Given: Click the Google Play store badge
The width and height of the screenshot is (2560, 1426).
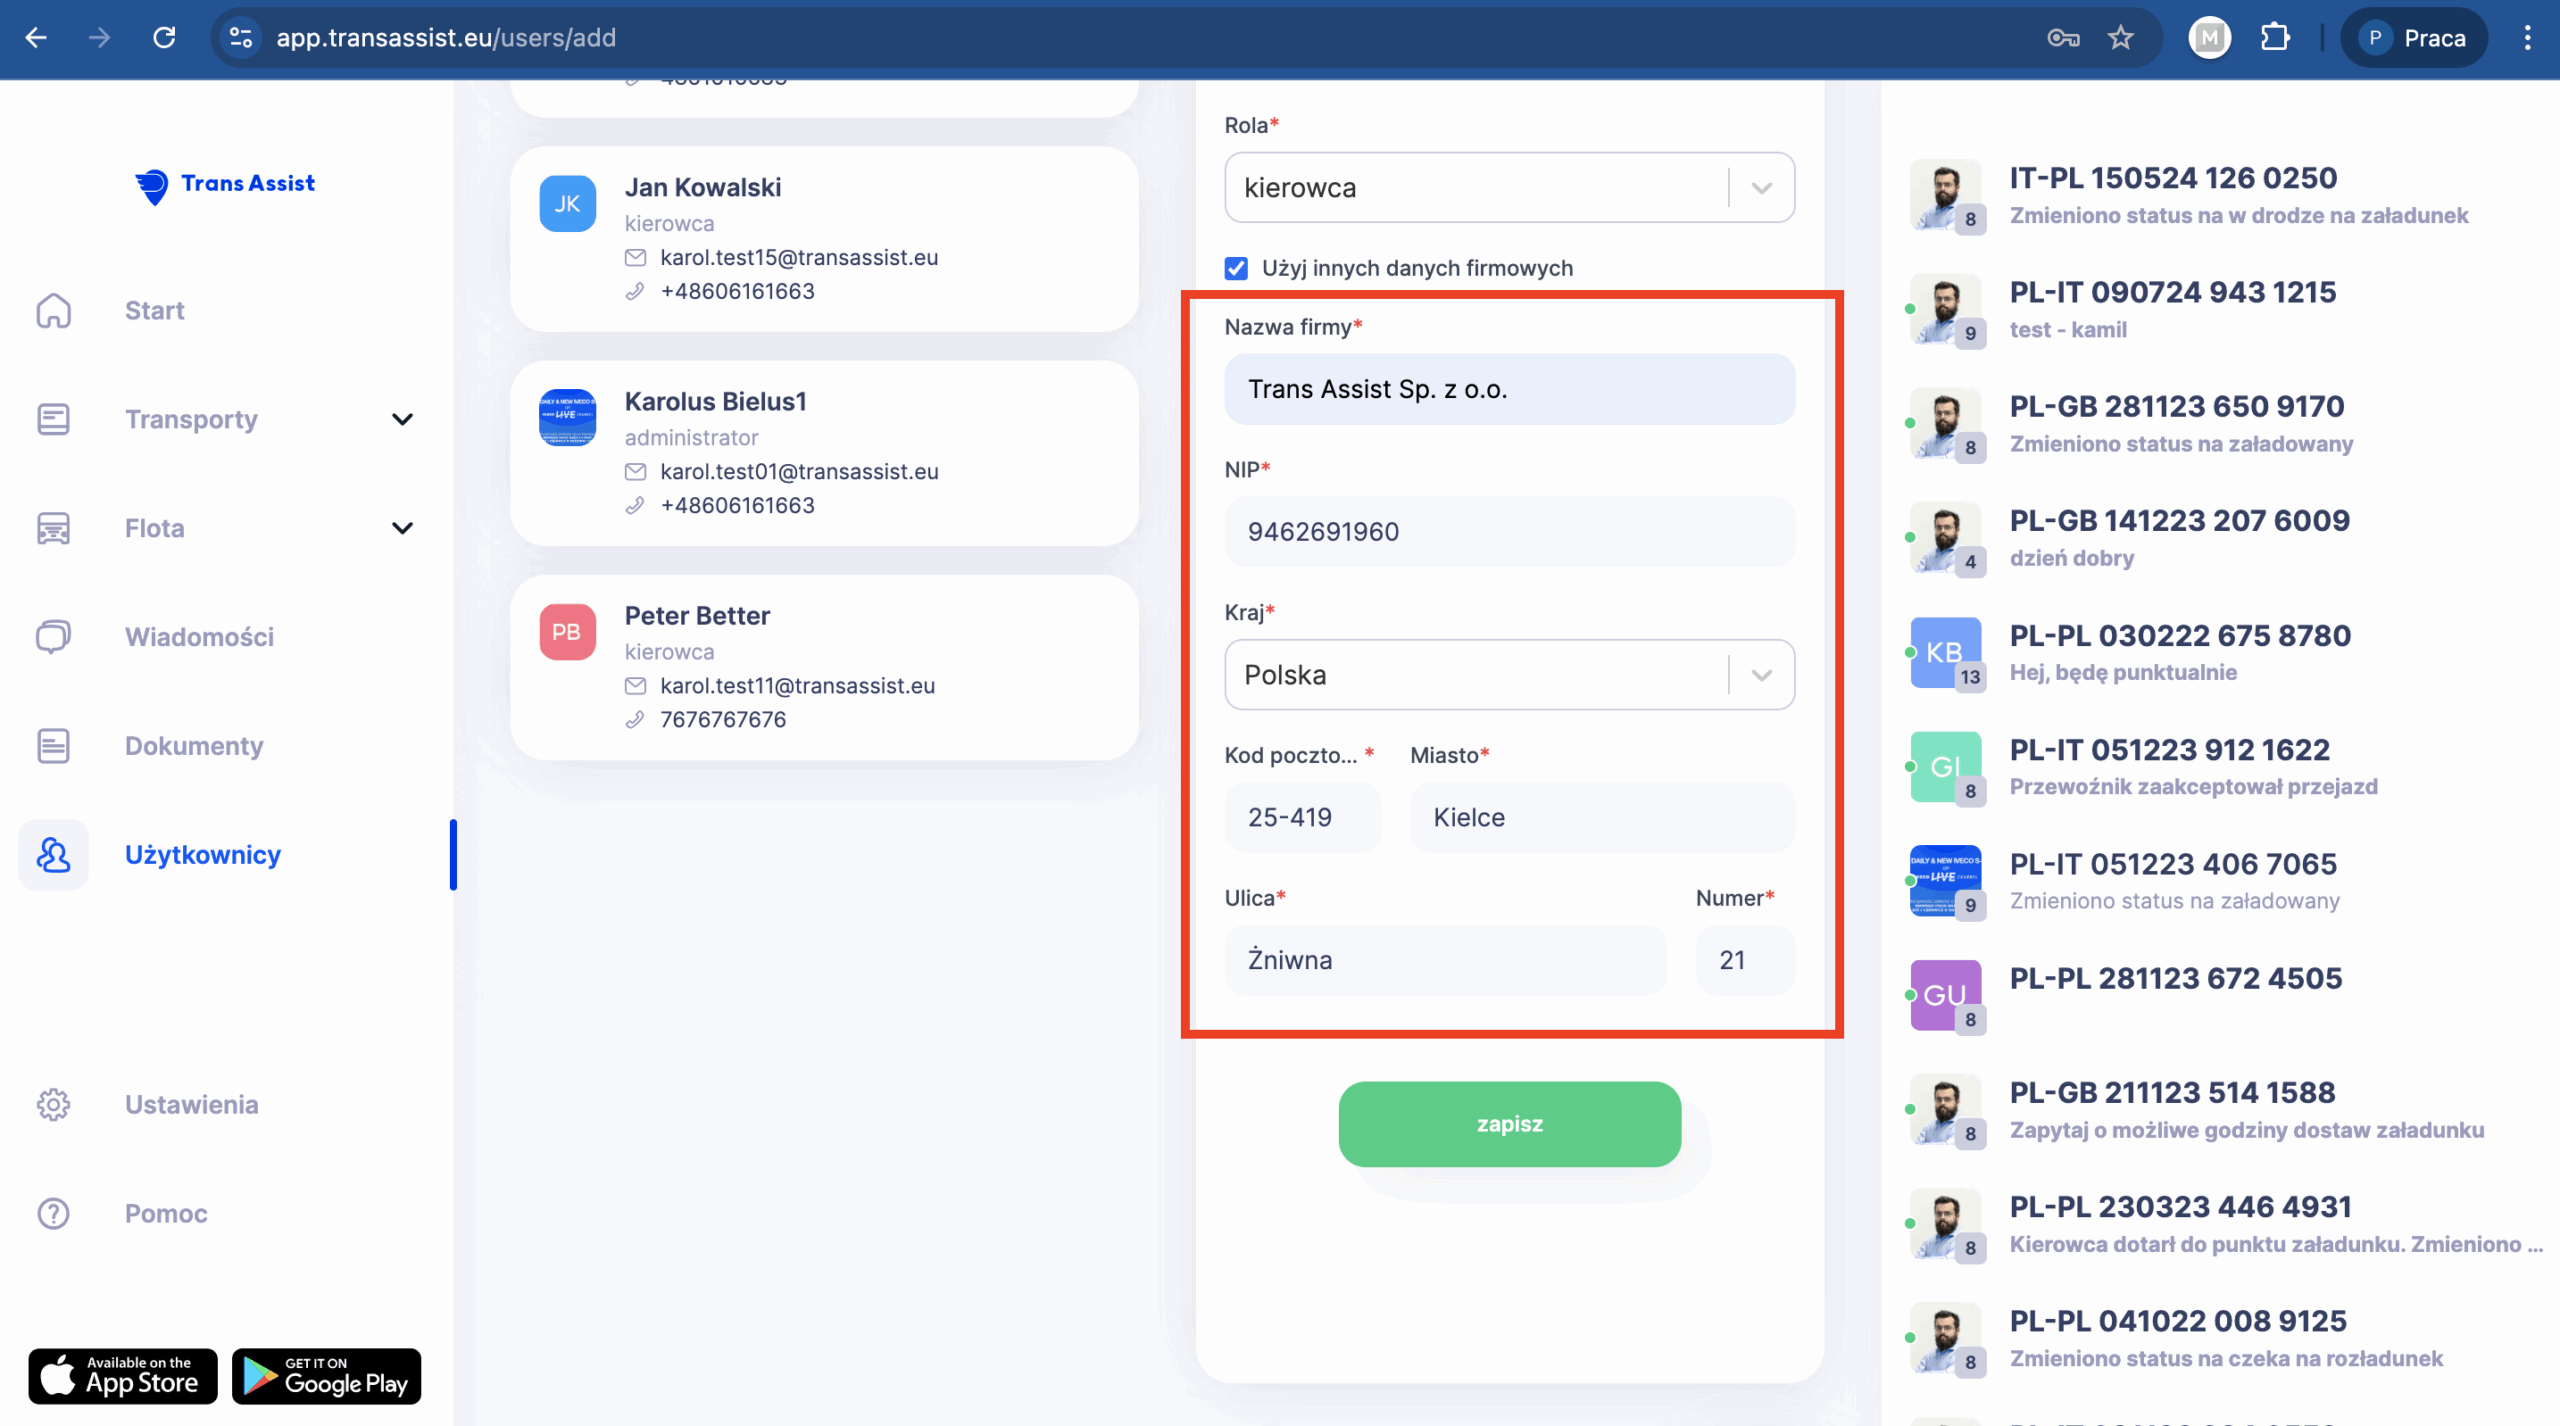Looking at the screenshot, I should click(x=326, y=1376).
